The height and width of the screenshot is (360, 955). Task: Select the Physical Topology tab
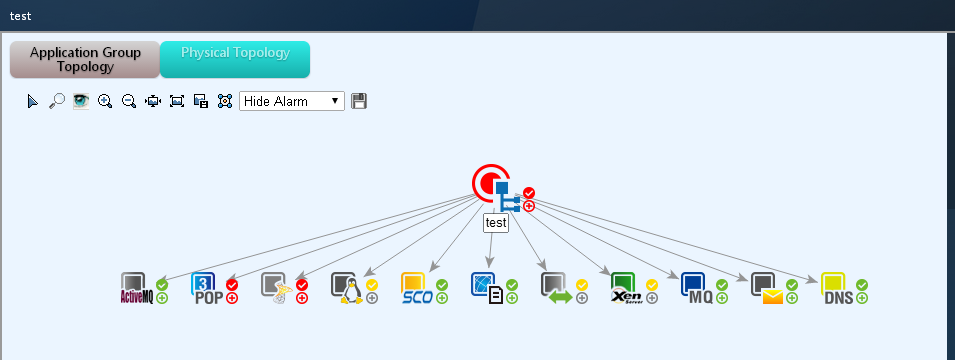pyautogui.click(x=235, y=60)
